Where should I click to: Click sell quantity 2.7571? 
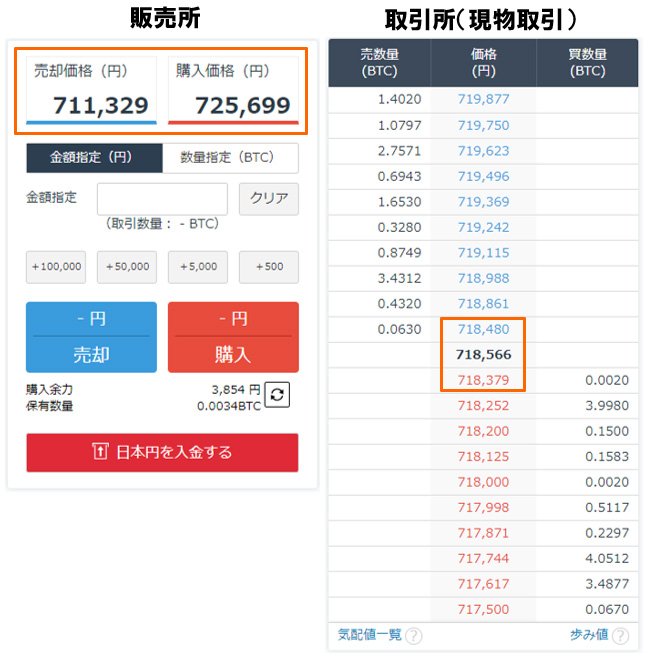point(399,151)
